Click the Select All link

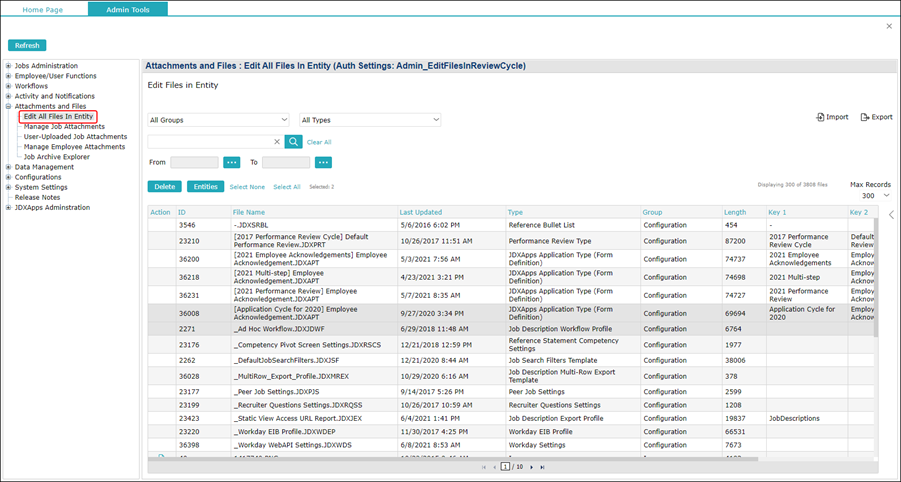click(287, 187)
